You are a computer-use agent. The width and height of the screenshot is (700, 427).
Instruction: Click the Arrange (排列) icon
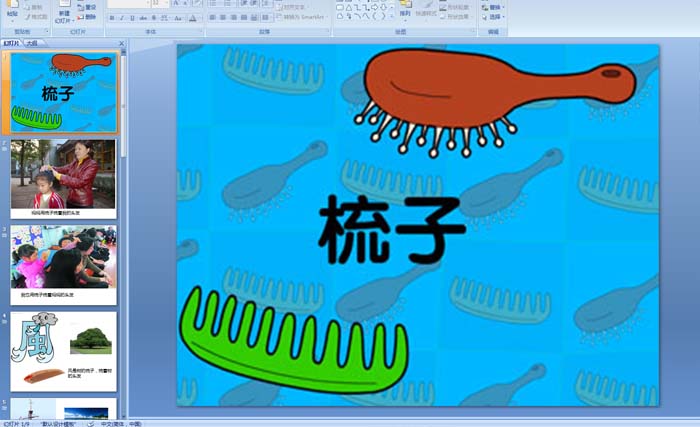(405, 4)
